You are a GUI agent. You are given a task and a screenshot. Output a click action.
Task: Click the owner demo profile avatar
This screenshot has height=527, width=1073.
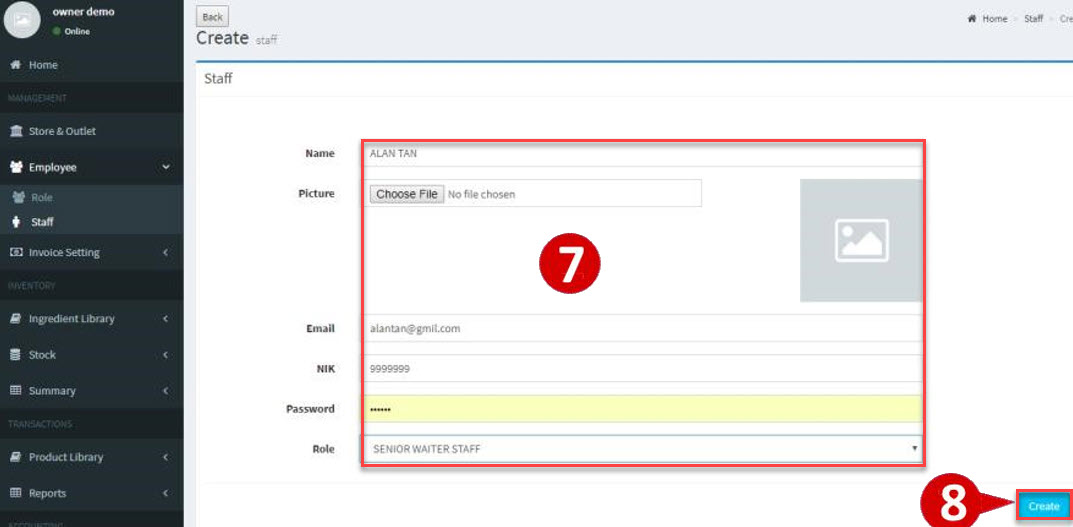pos(23,20)
